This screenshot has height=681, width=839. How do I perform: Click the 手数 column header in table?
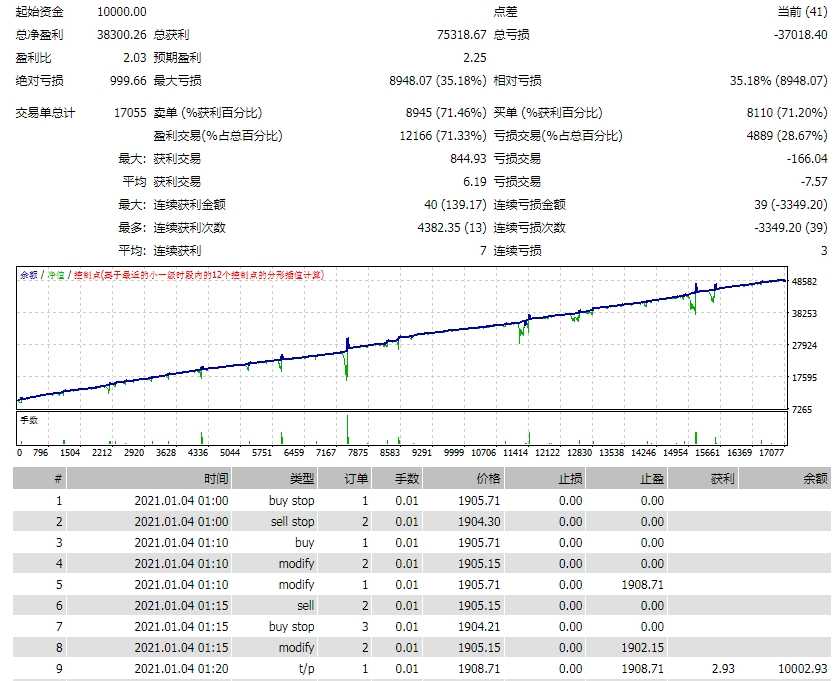click(x=406, y=479)
